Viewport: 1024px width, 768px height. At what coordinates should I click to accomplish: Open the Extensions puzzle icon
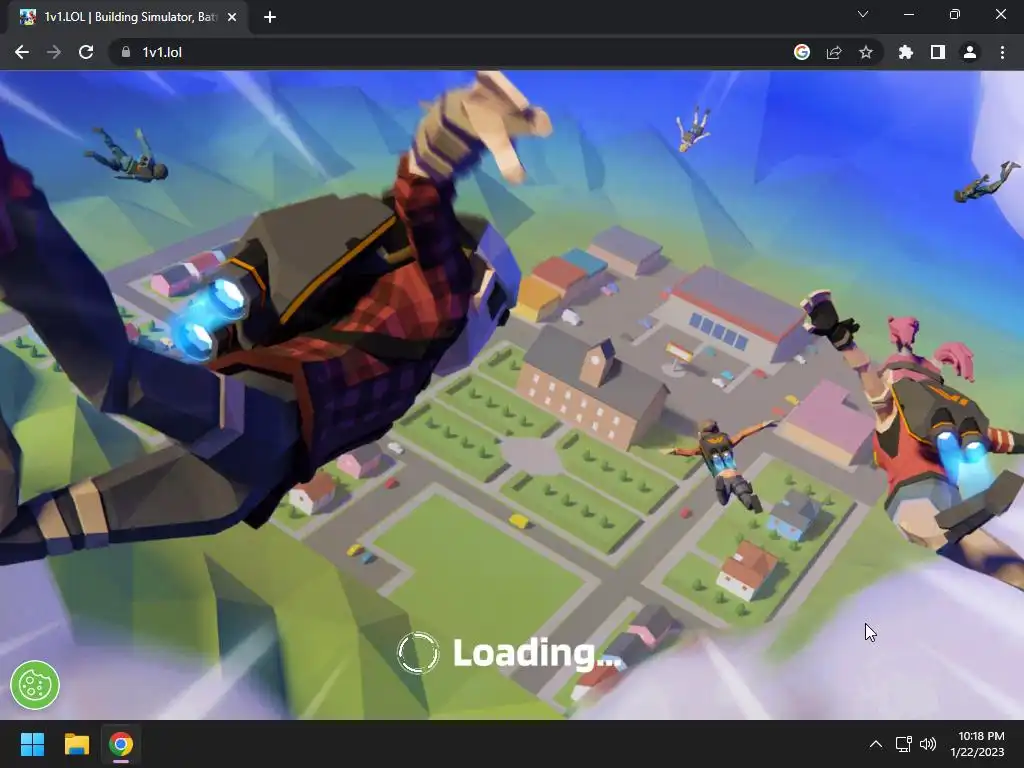(906, 52)
